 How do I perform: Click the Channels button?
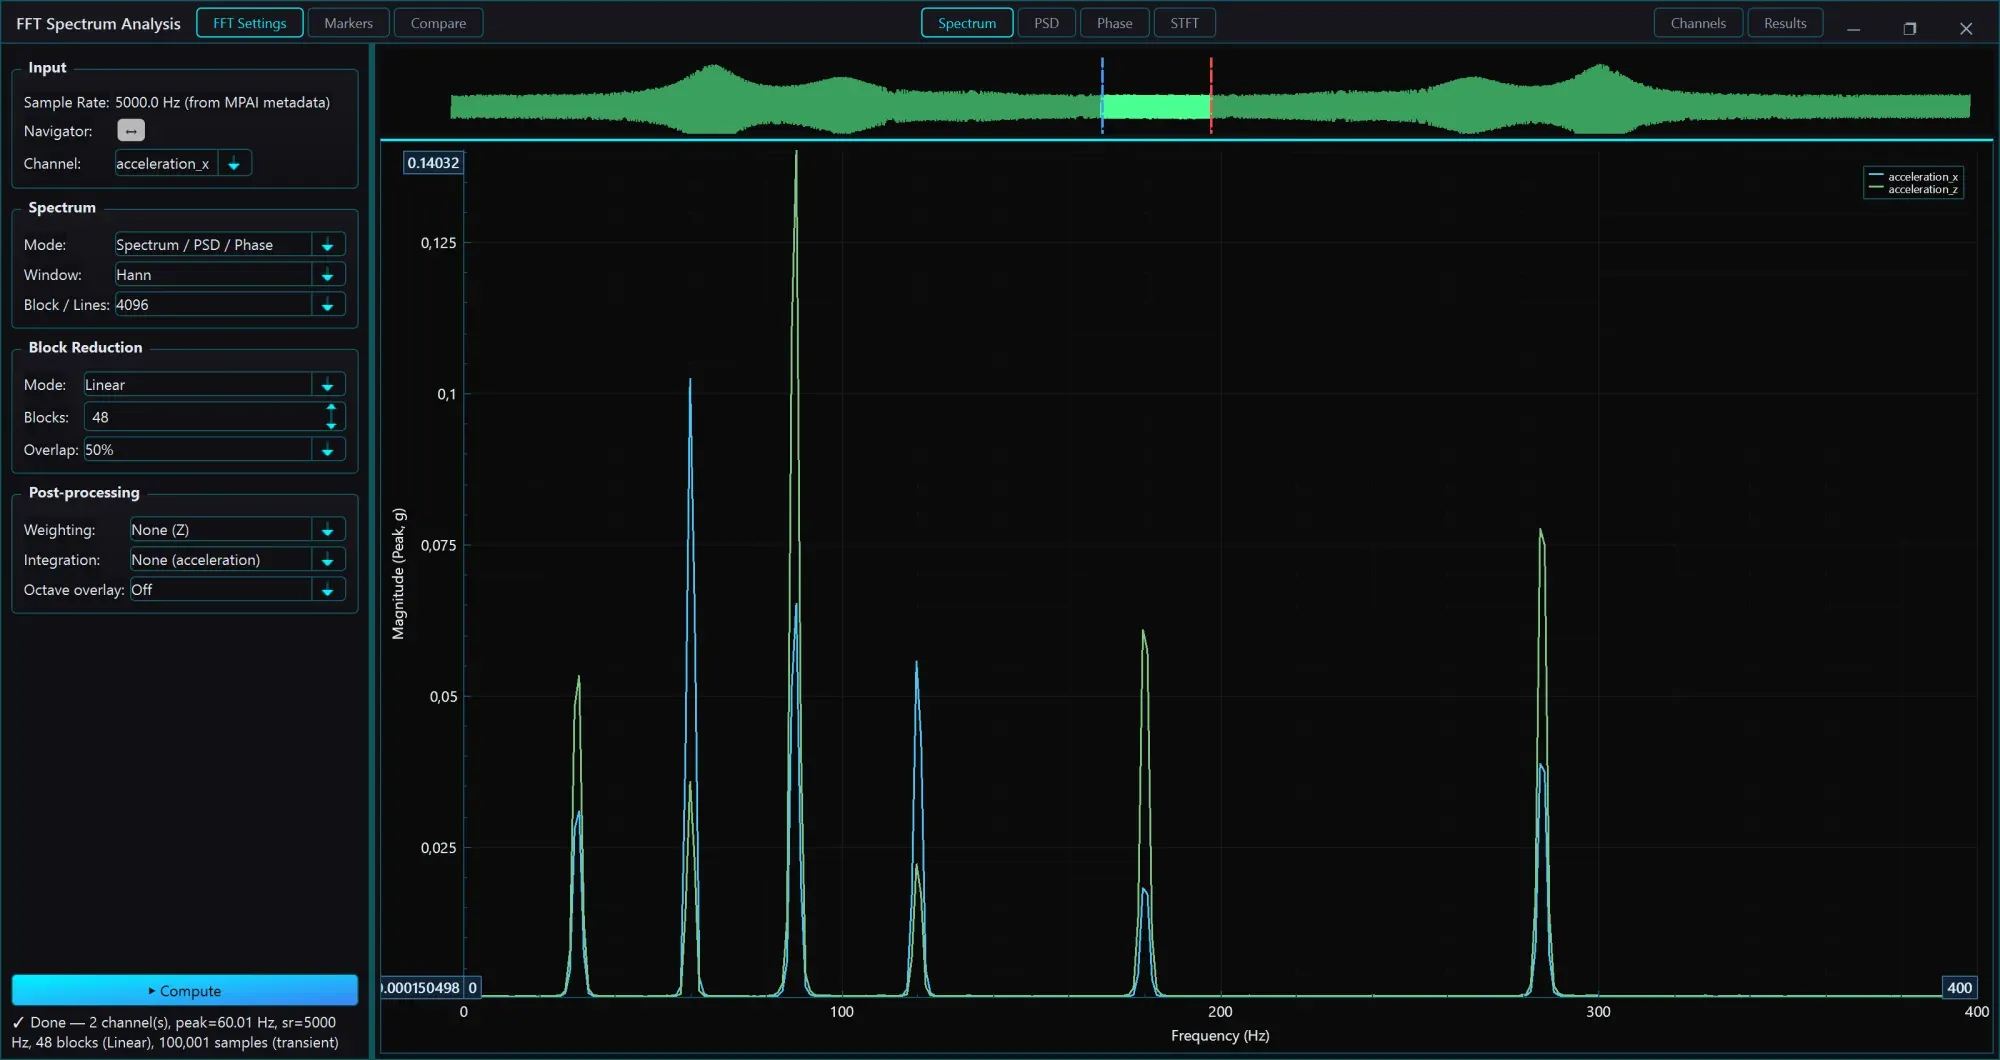[1698, 23]
